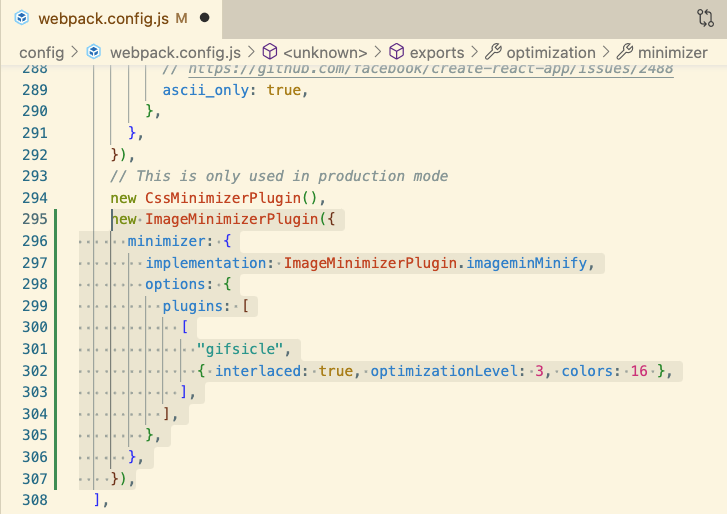This screenshot has height=514, width=727.
Task: Select minimizer breadcrumb item
Action: (673, 52)
